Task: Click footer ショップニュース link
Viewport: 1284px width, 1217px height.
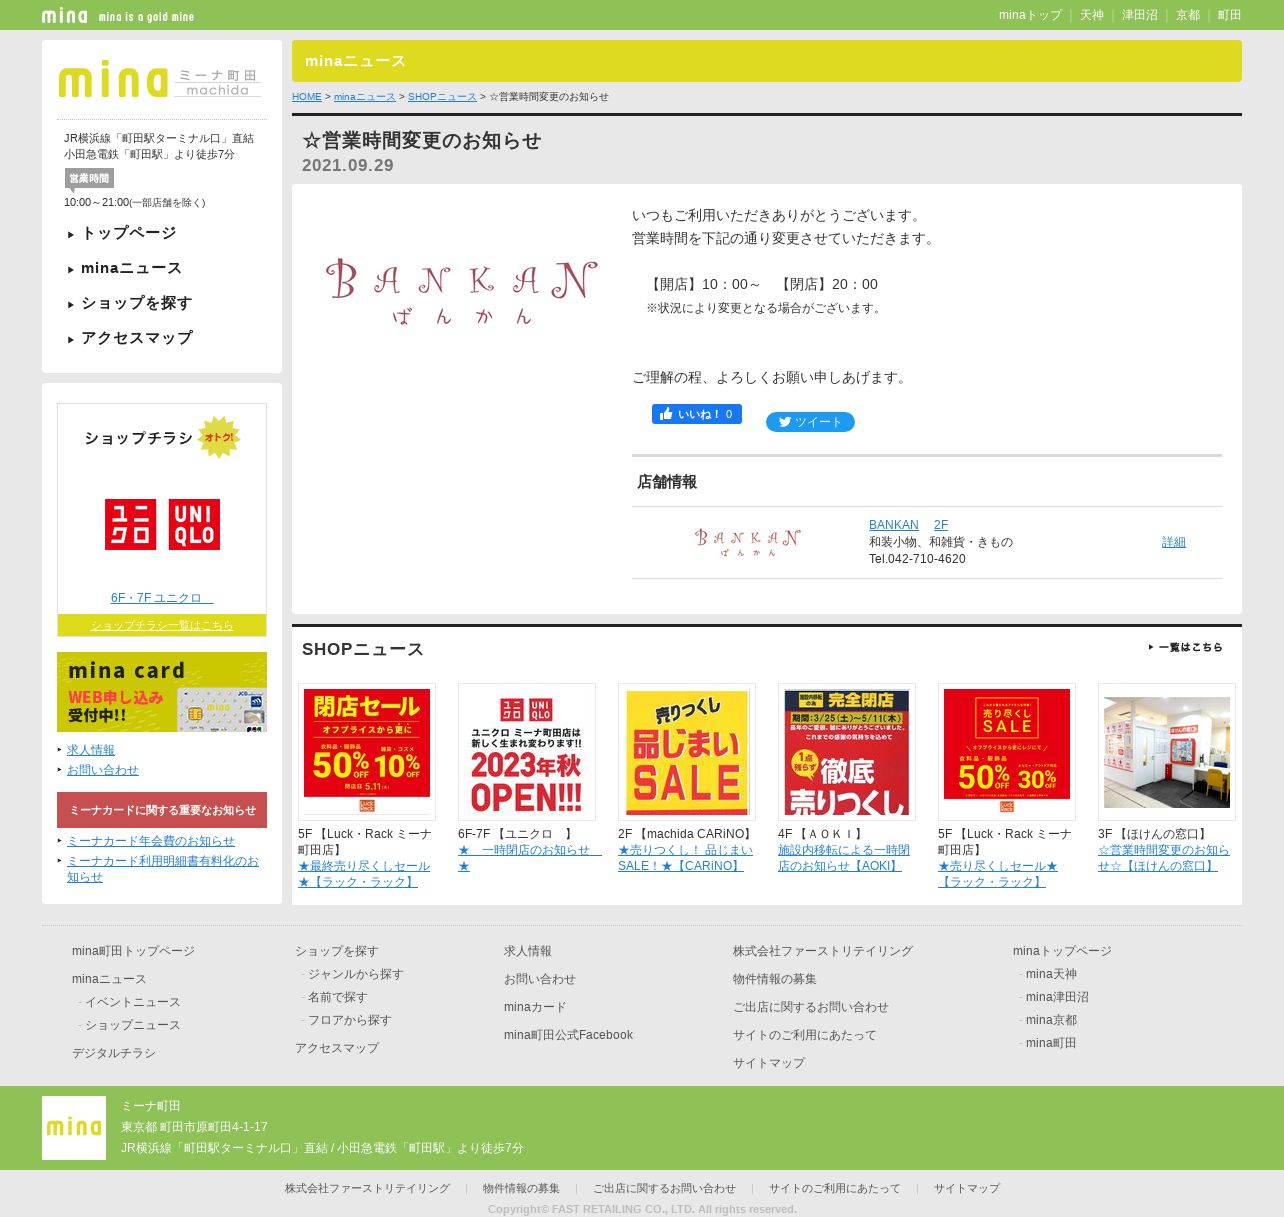Action: pyautogui.click(x=132, y=1025)
